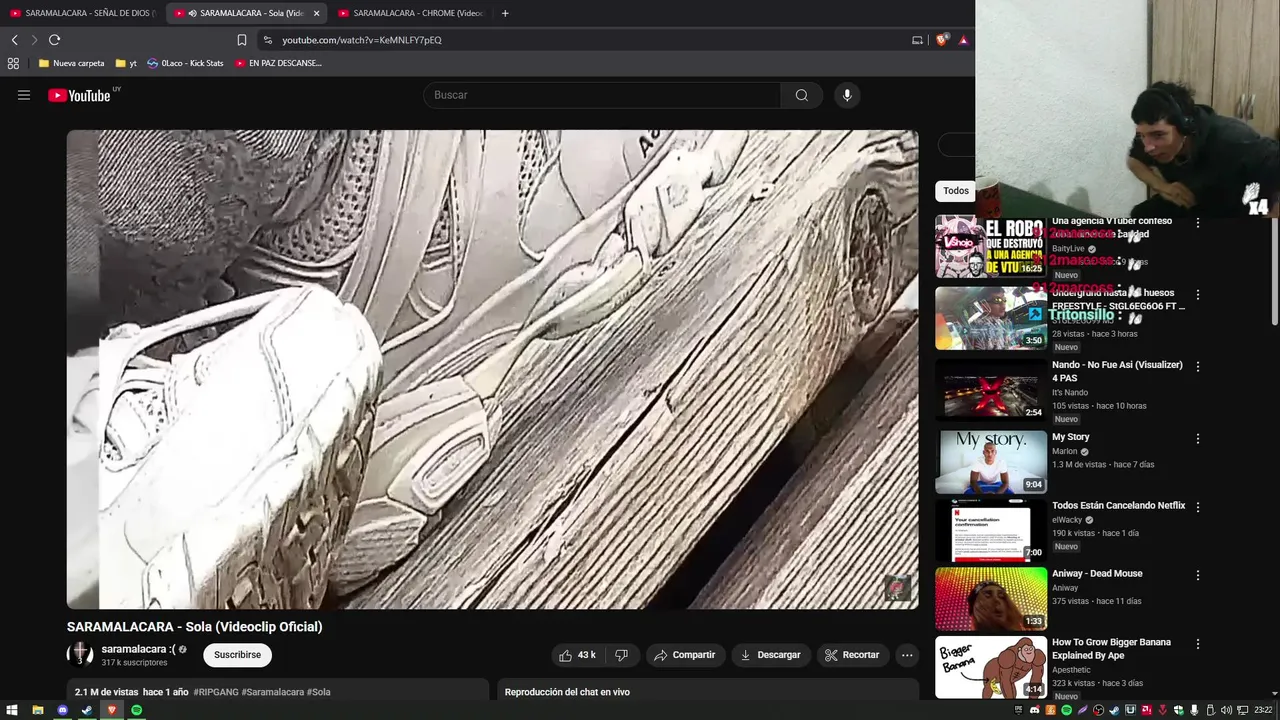Open Spotify from the taskbar
The image size is (1280, 720).
click(137, 710)
